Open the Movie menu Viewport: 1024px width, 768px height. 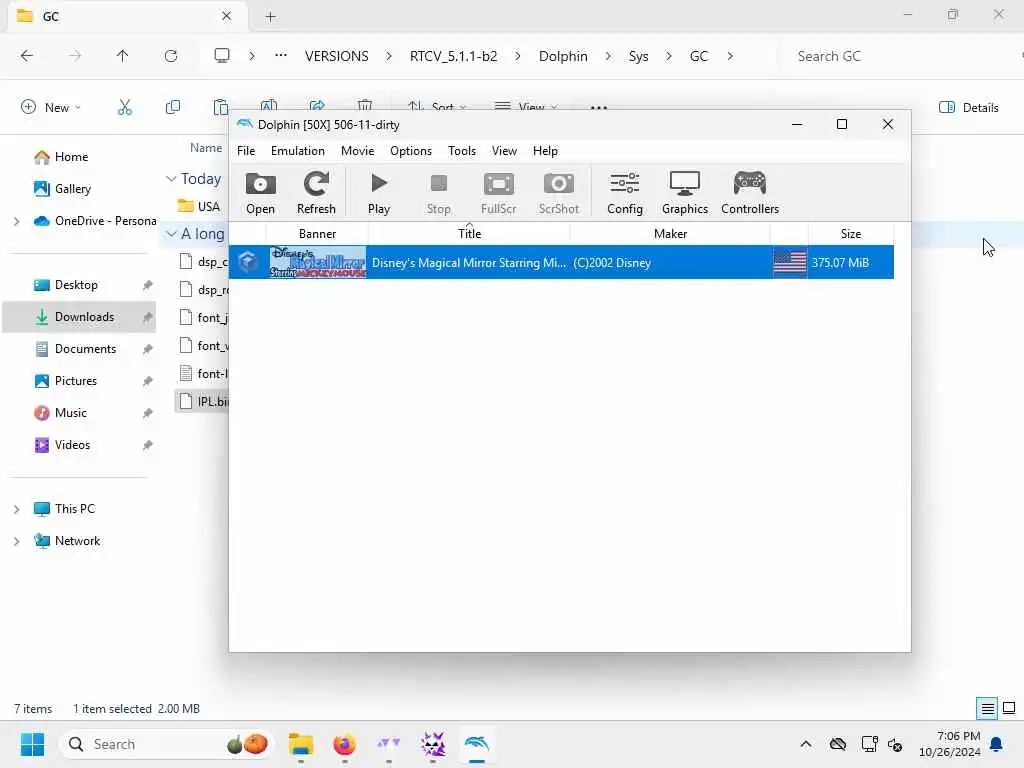pos(357,151)
